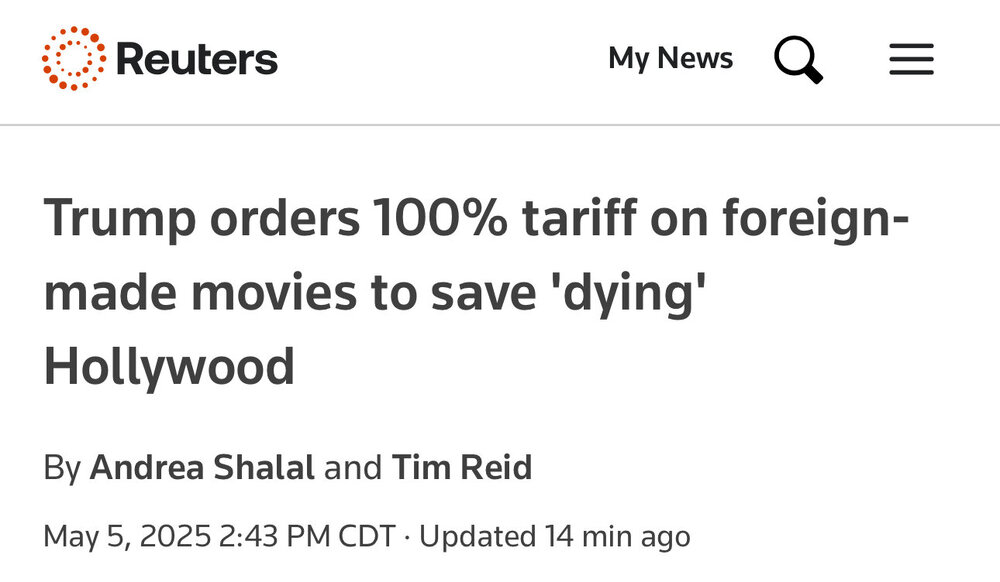Screen dimensions: 1000x582
Task: Click the word 'movies' in headline
Action: 302,294
